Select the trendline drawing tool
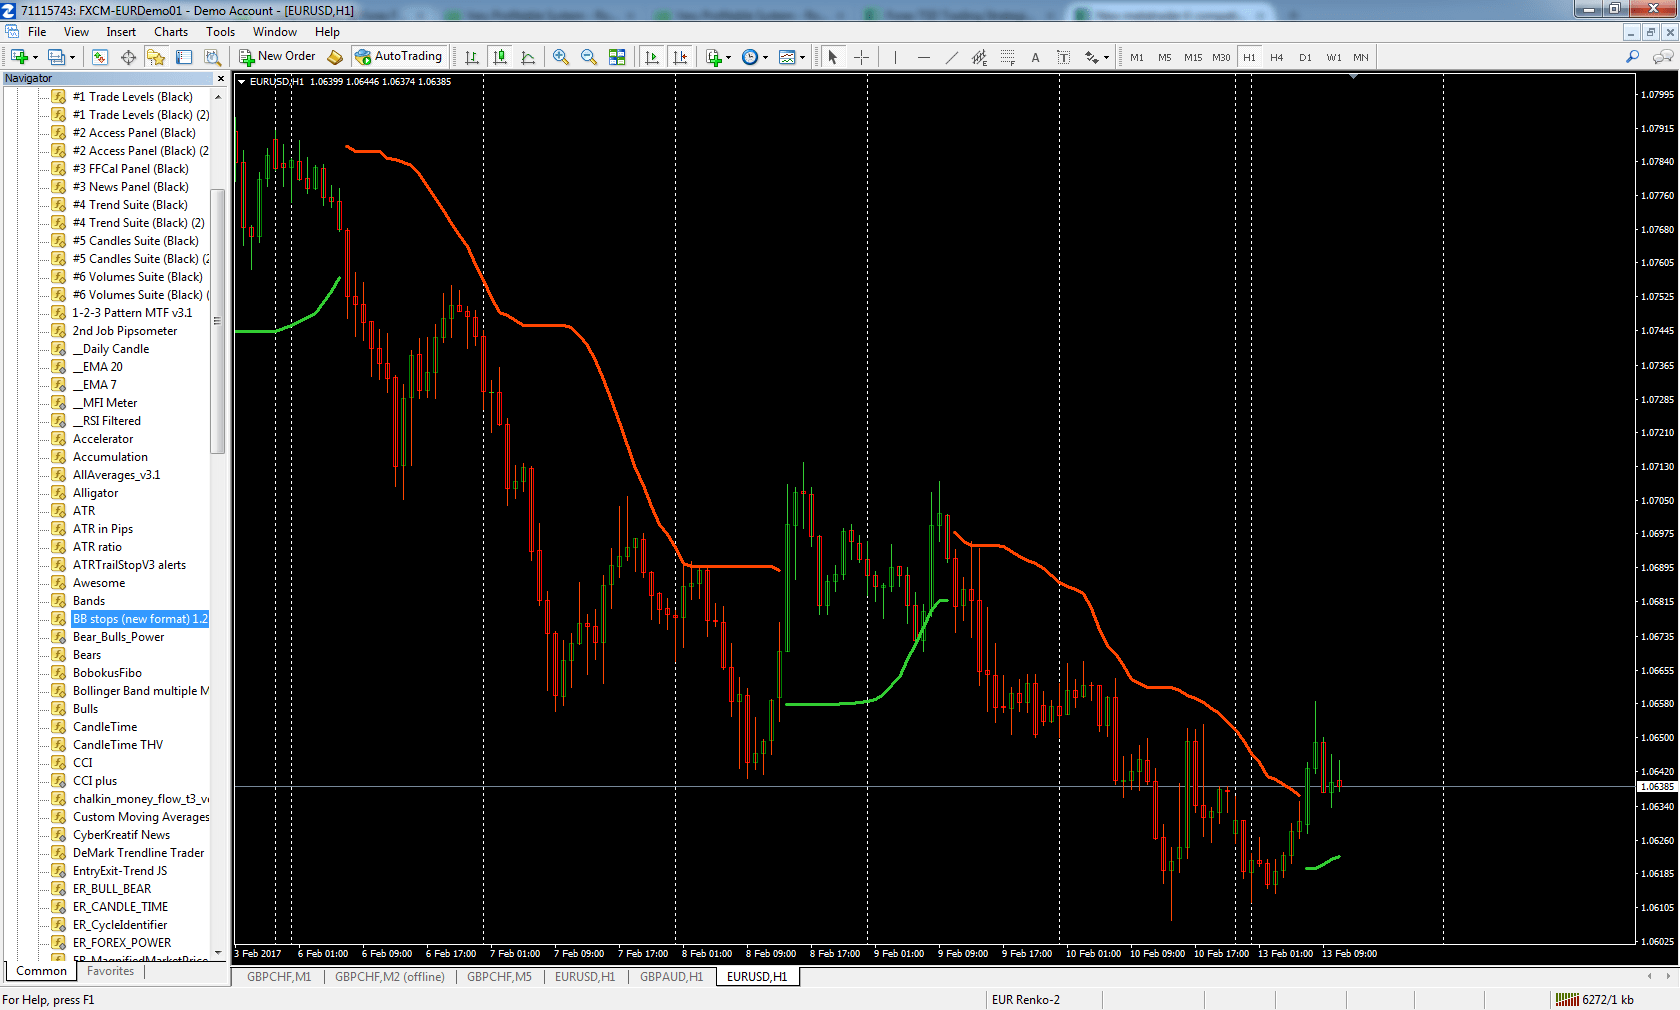1680x1010 pixels. (951, 57)
